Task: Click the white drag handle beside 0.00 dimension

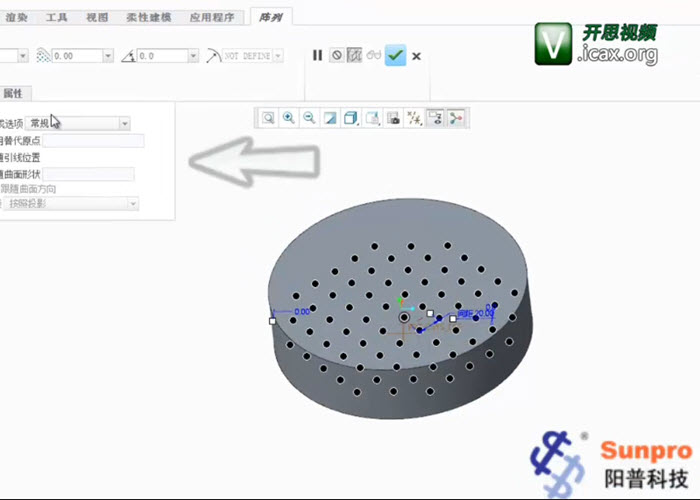Action: pos(273,321)
